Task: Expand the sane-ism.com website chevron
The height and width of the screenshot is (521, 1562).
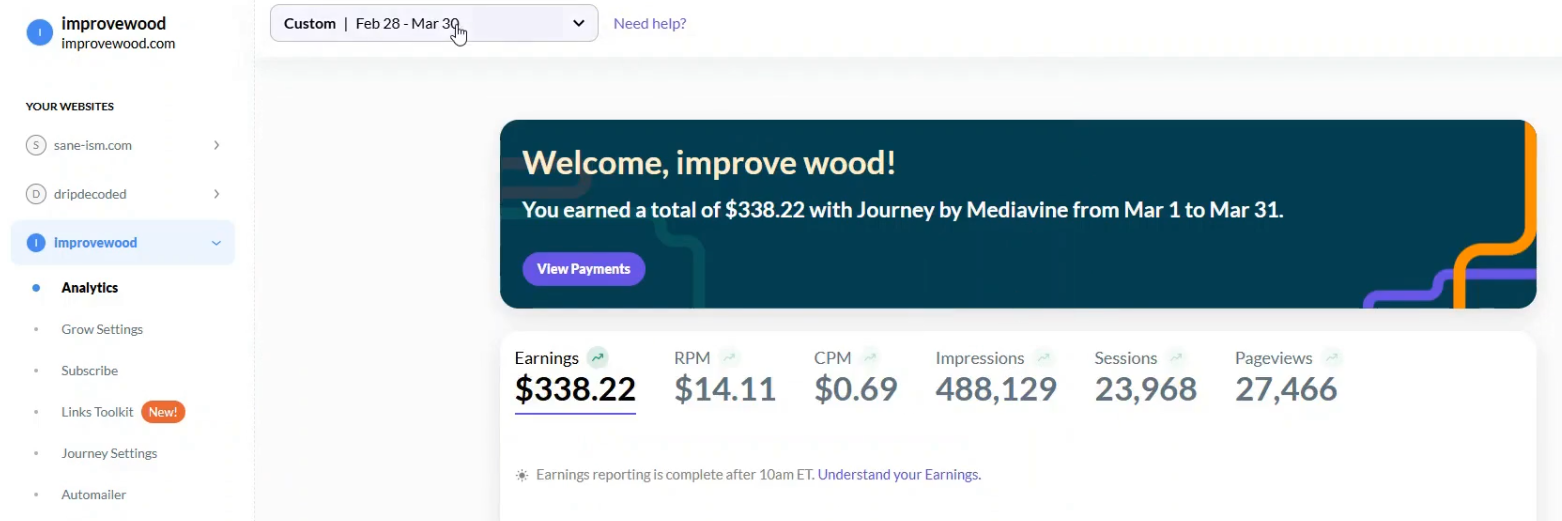Action: pyautogui.click(x=217, y=145)
